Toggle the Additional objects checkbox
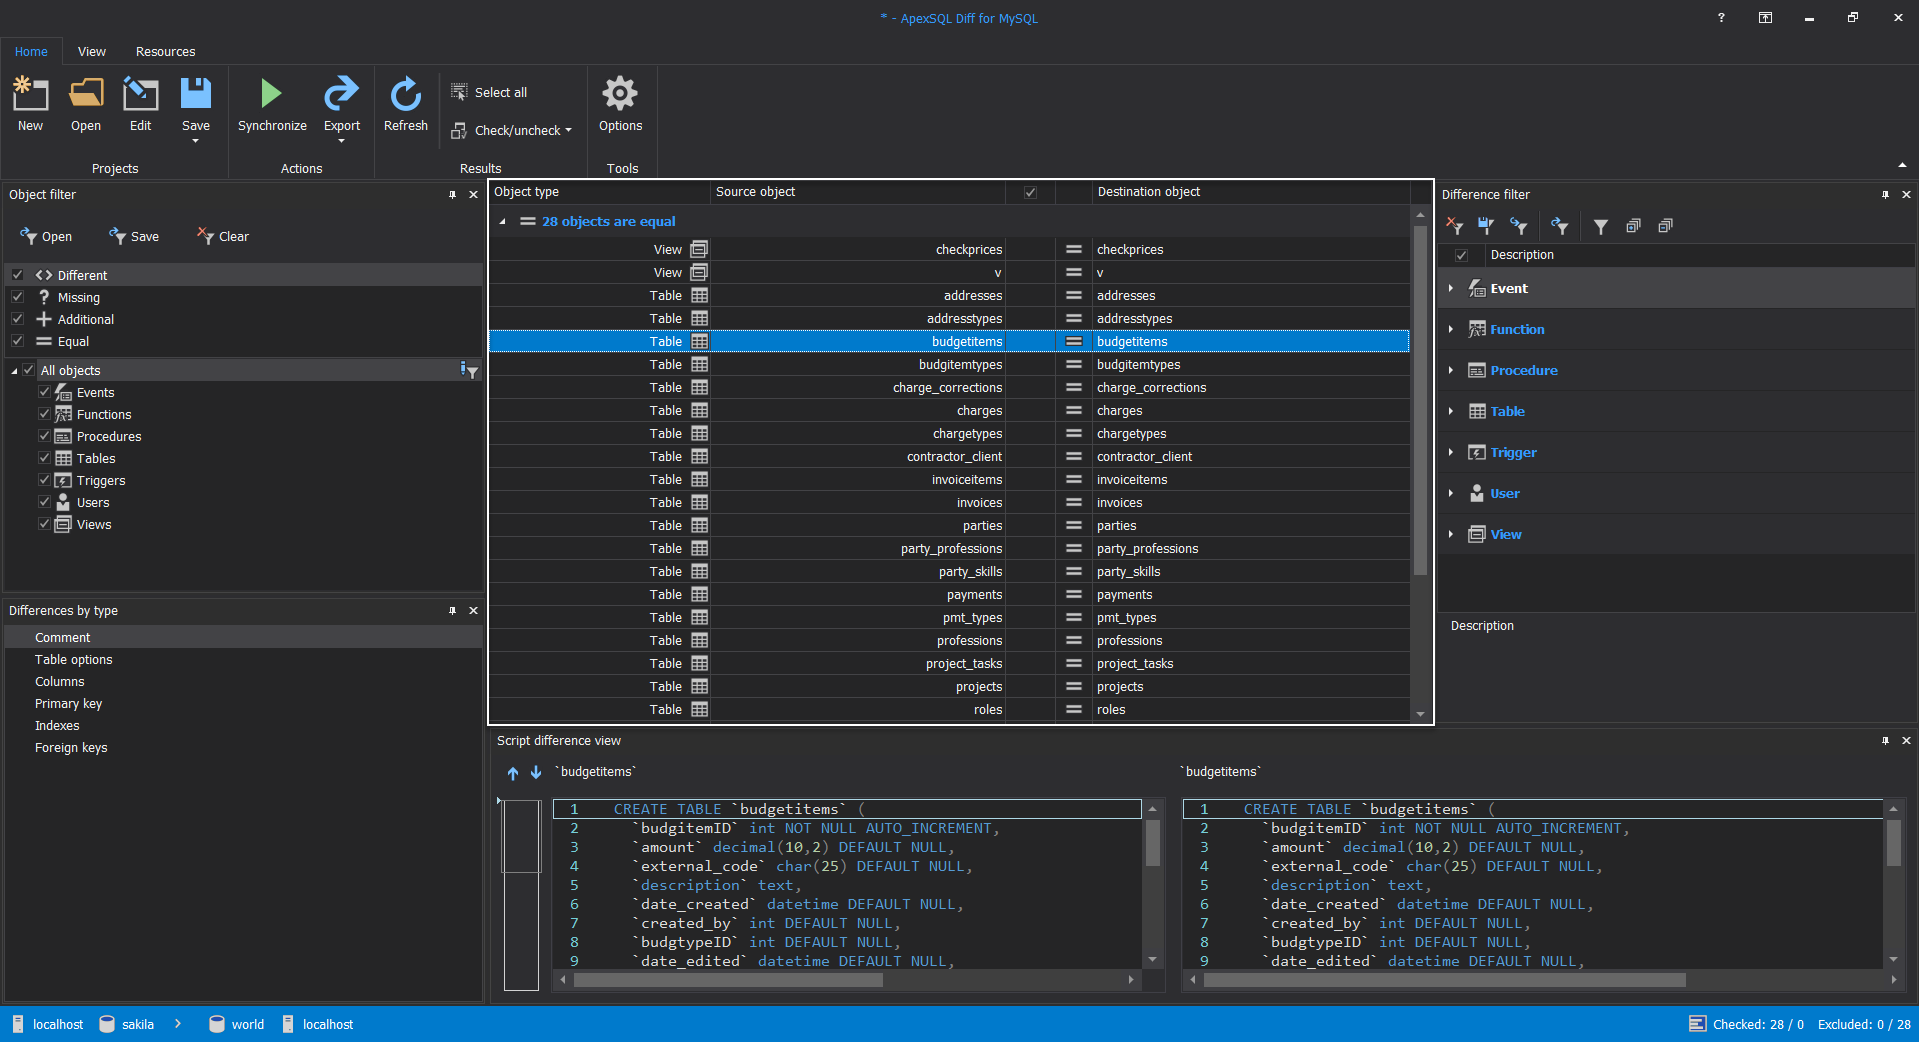 [x=17, y=319]
